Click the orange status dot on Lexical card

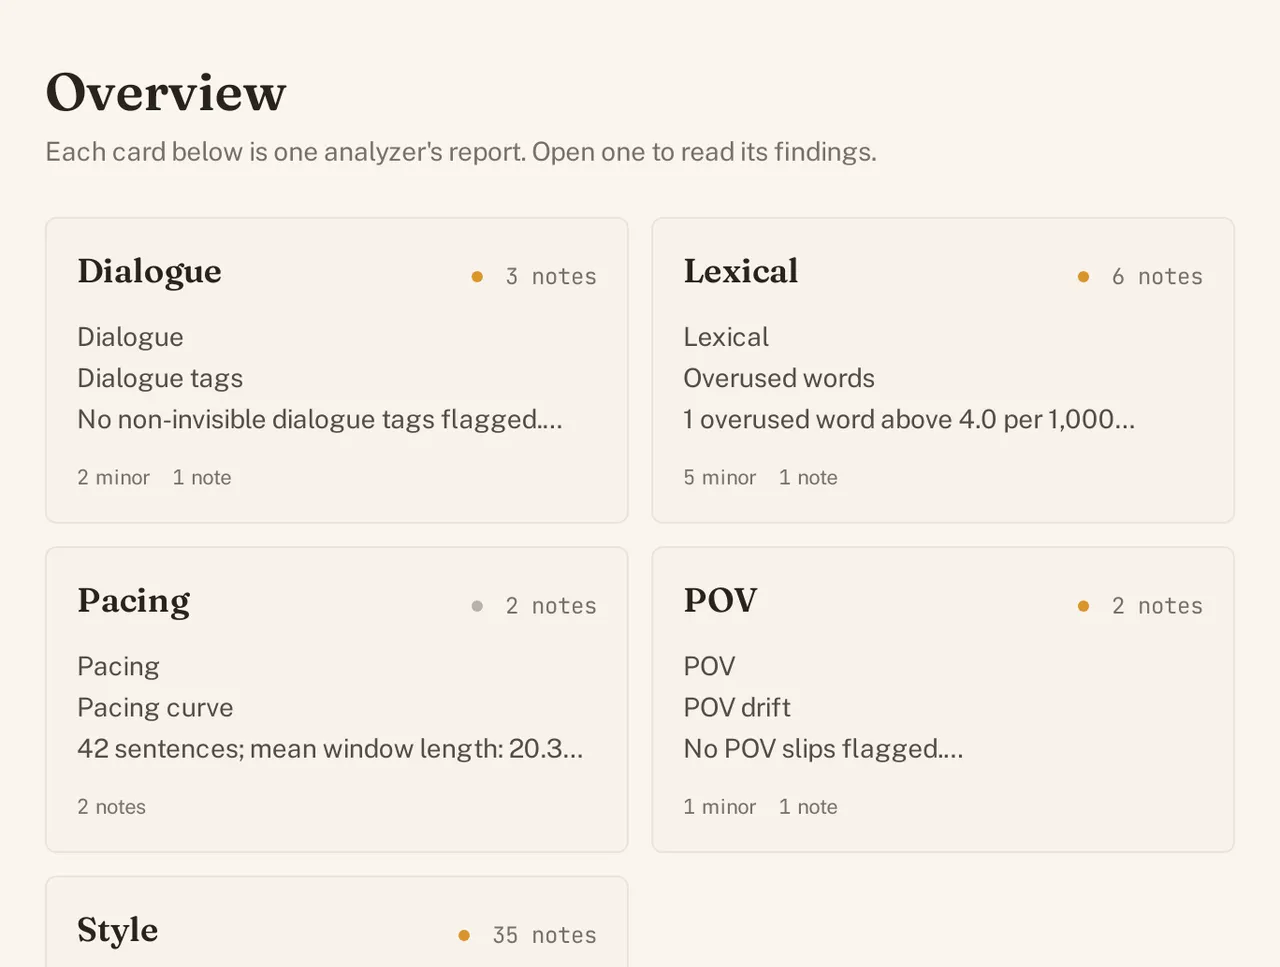click(x=1083, y=277)
